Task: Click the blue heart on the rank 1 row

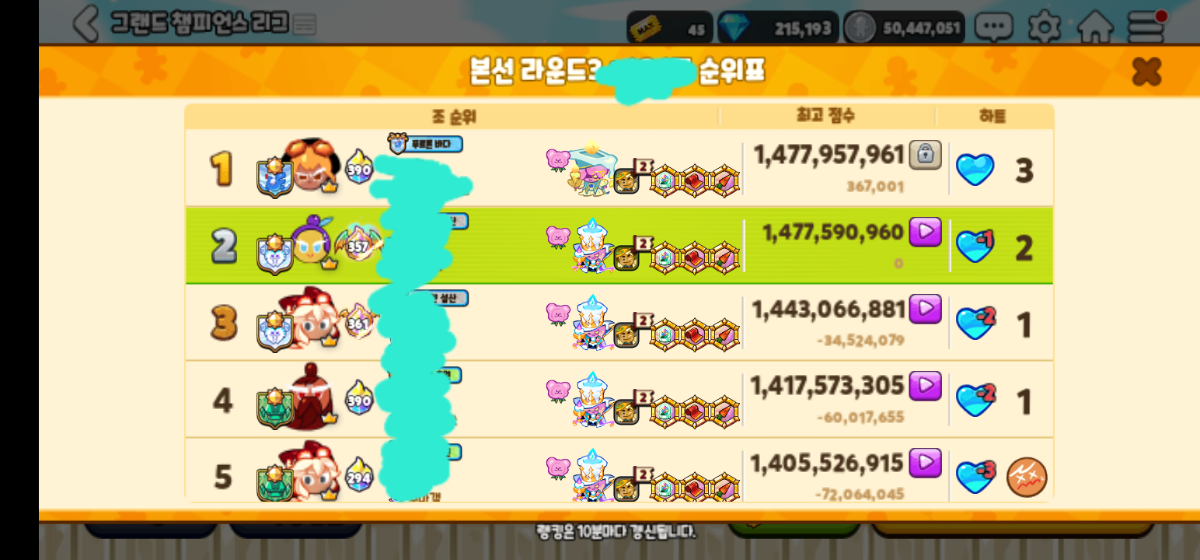Action: [x=975, y=170]
